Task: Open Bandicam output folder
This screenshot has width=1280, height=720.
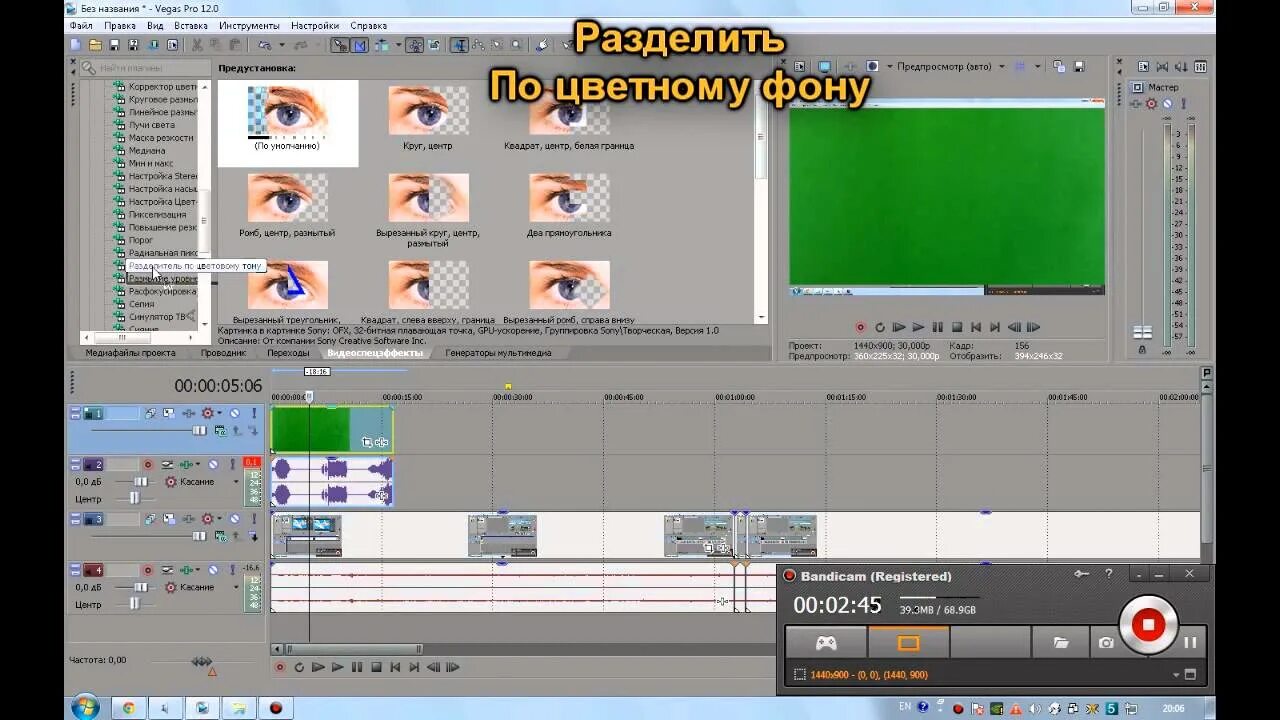Action: tap(1061, 643)
